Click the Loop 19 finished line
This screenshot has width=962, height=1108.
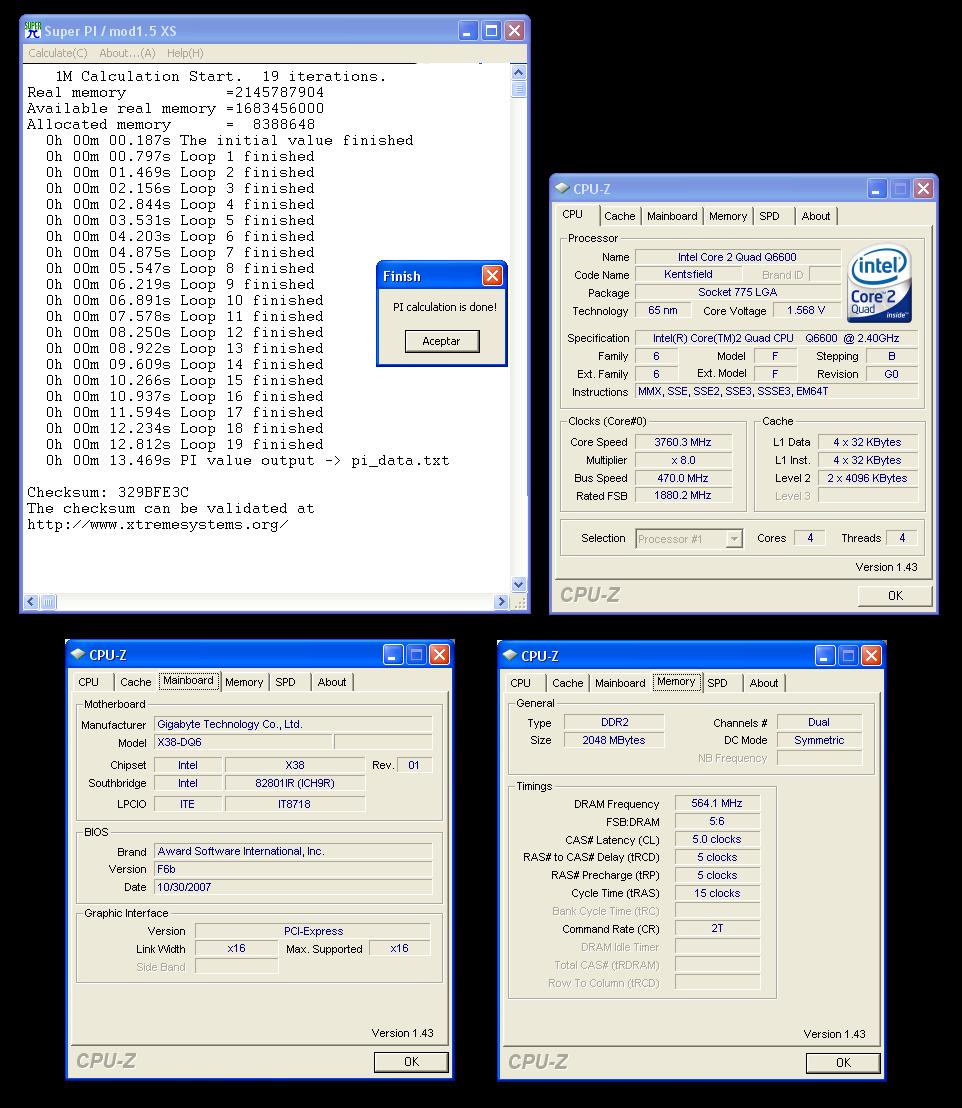[x=184, y=444]
